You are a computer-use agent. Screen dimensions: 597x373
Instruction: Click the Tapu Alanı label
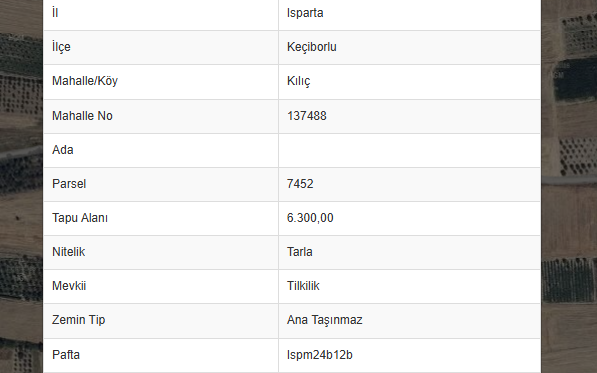tap(80, 218)
